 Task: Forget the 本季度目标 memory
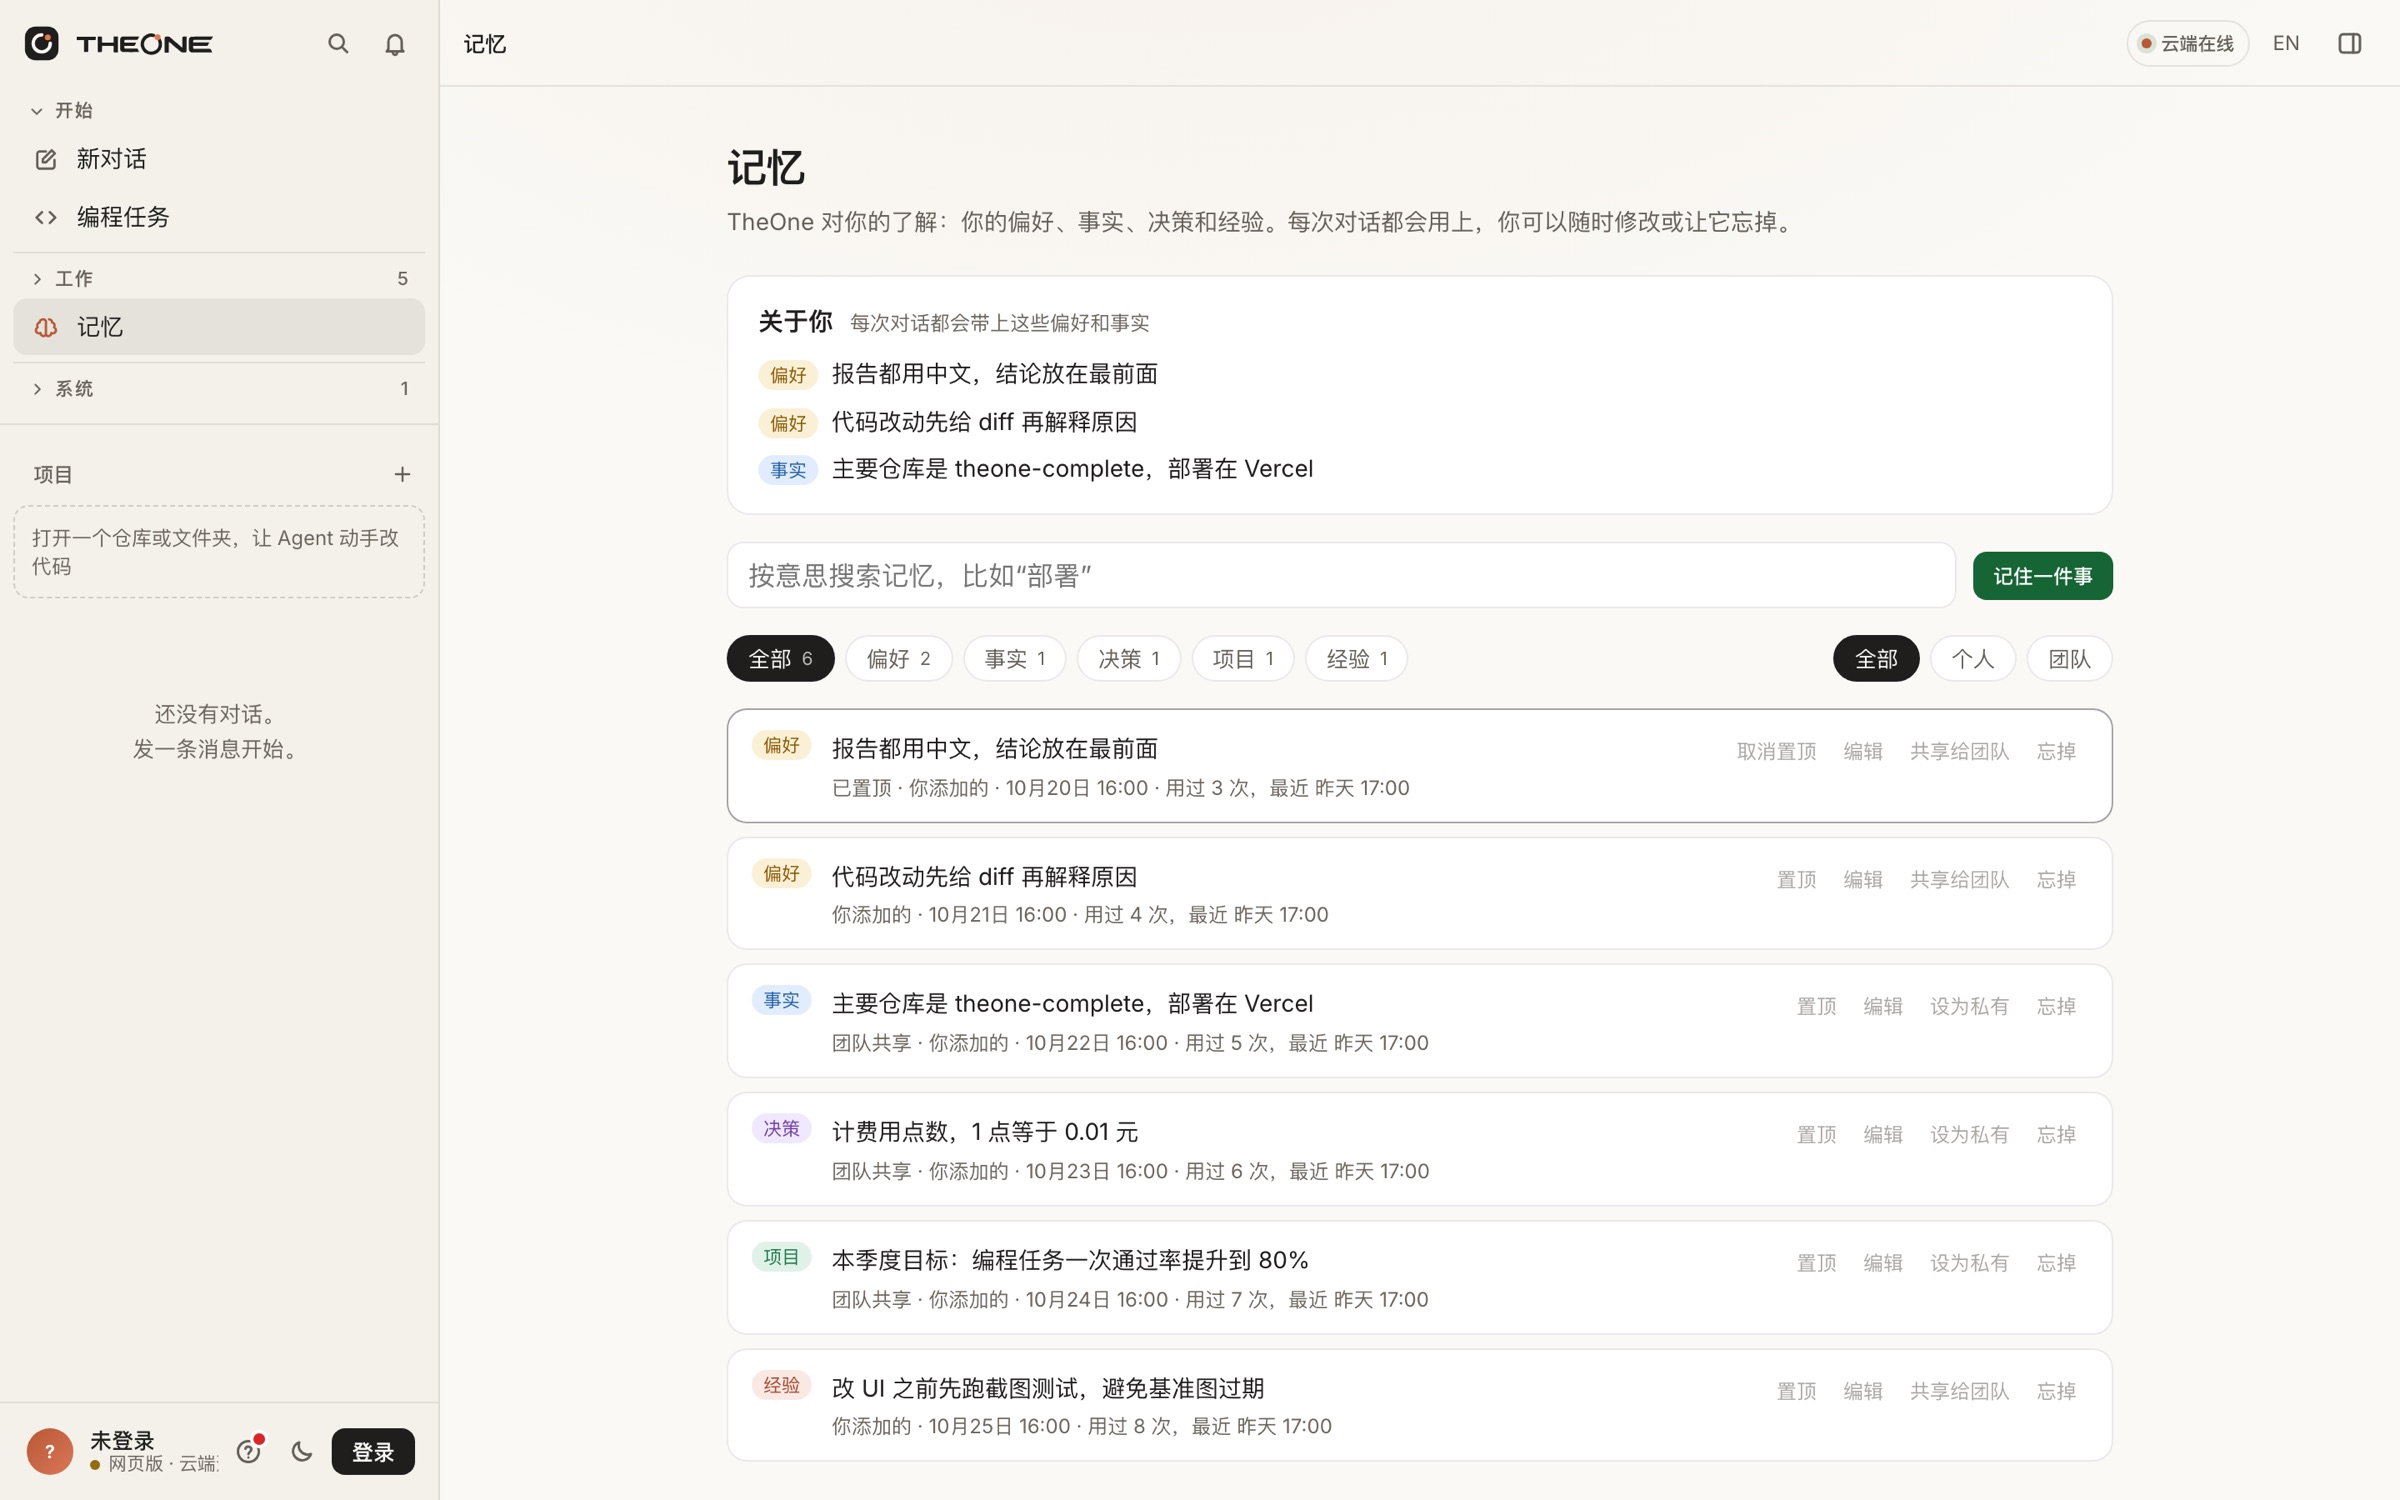[2056, 1263]
